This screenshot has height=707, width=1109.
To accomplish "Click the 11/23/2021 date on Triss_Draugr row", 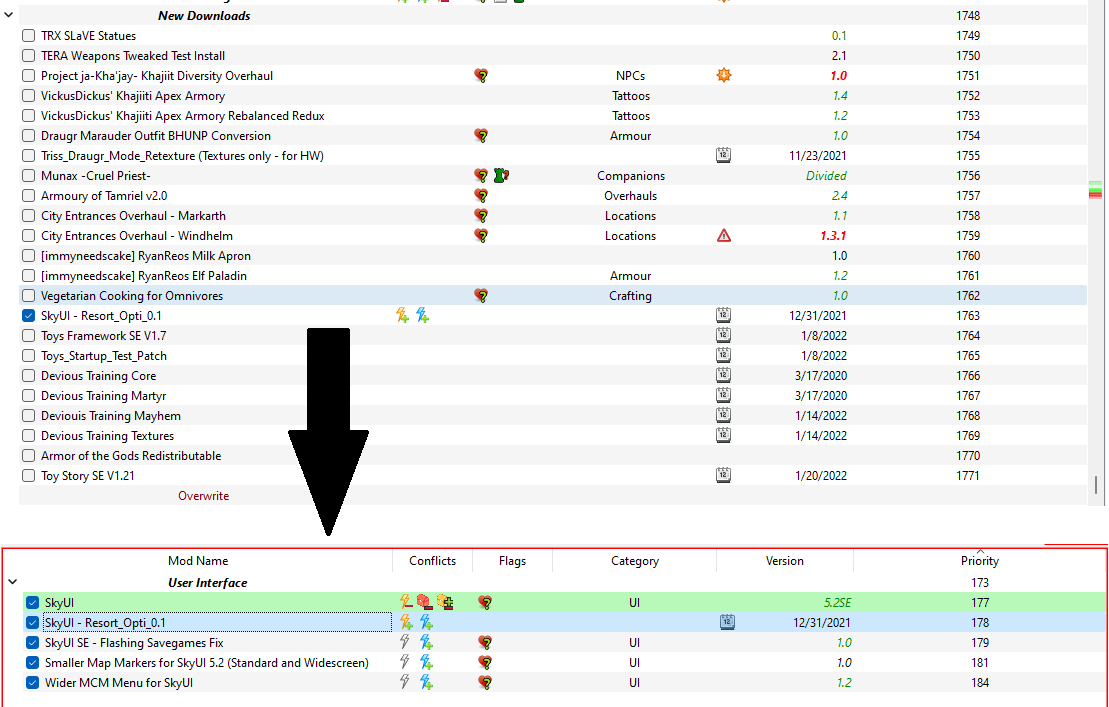I will point(818,156).
